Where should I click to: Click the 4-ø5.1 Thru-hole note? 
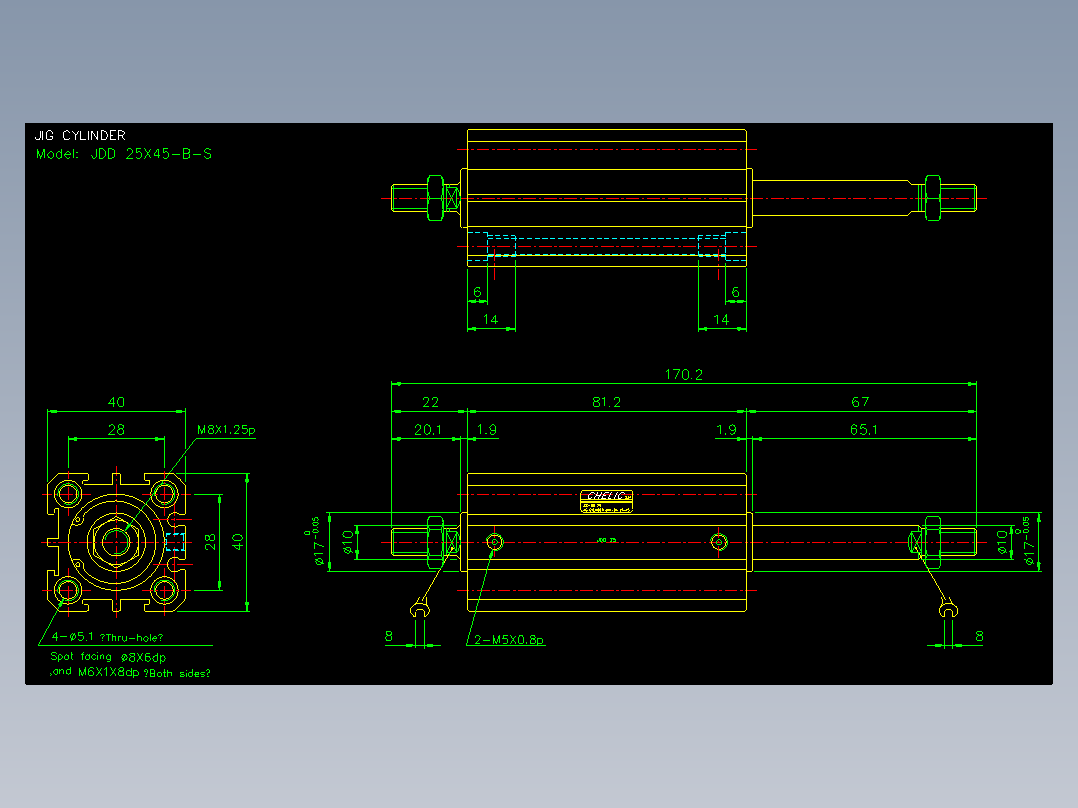[x=107, y=637]
